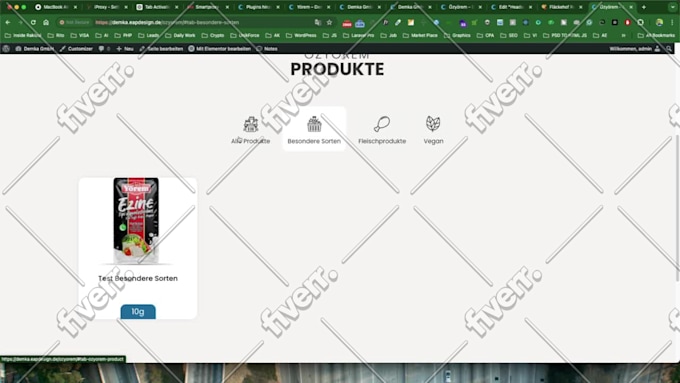Open the Demka GmbH admin bar link

[x=35, y=49]
